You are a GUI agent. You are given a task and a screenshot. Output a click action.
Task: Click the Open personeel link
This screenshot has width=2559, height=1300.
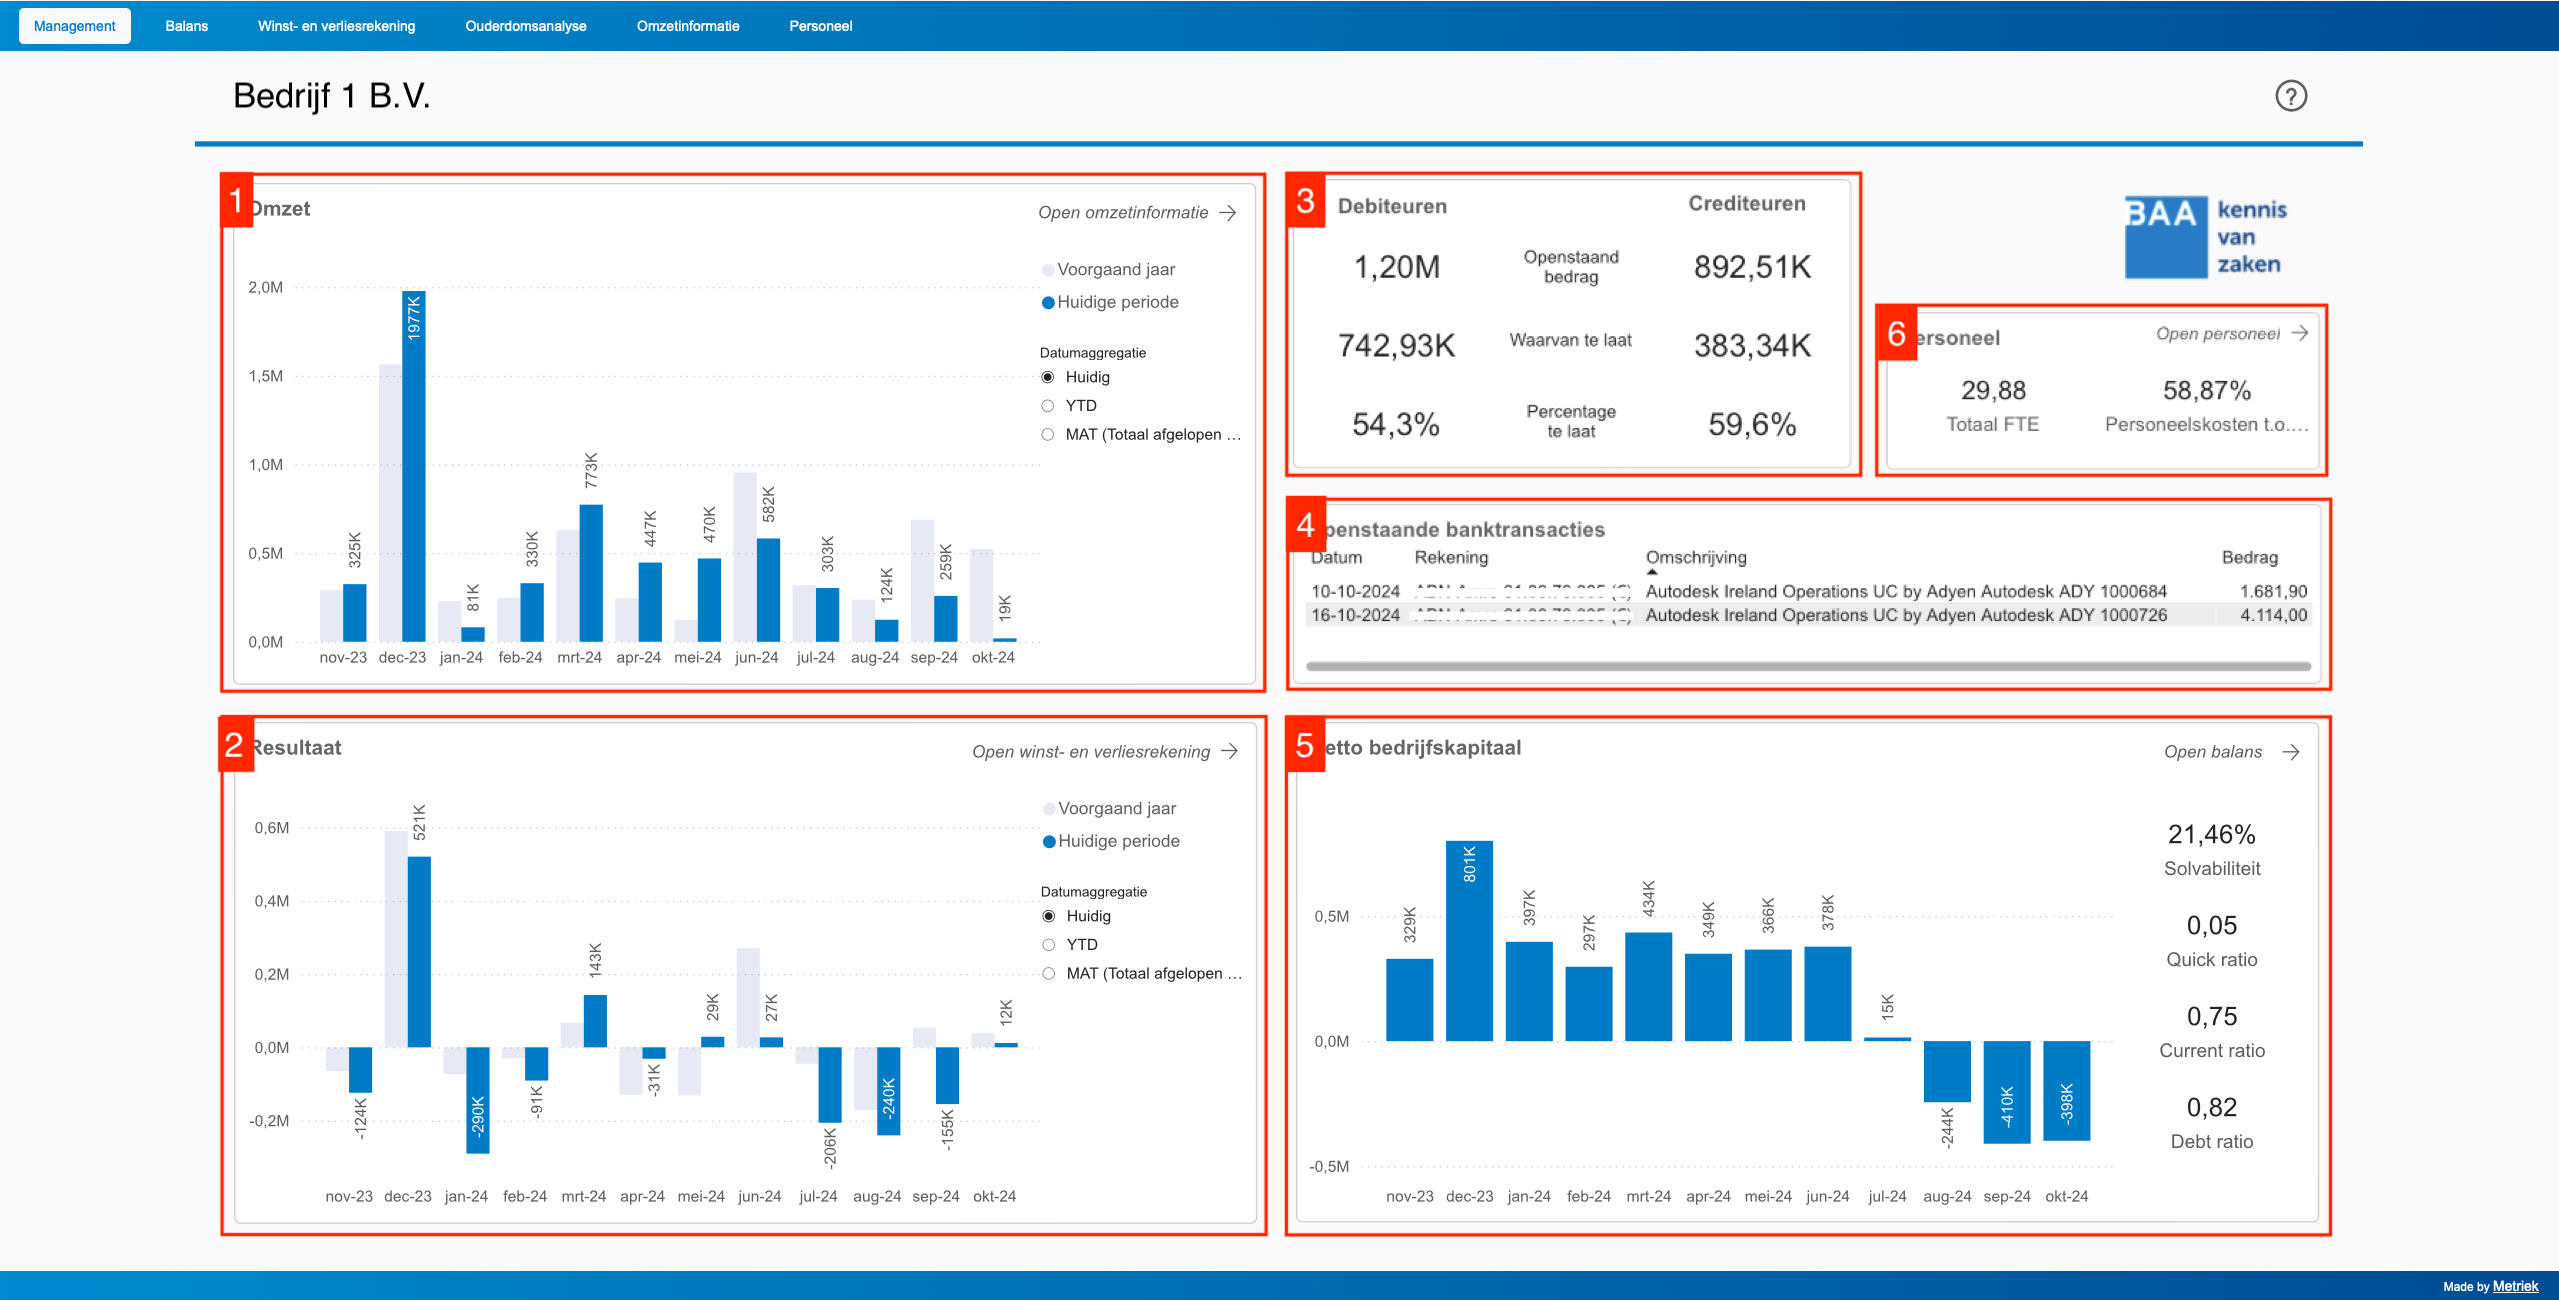pos(2217,334)
